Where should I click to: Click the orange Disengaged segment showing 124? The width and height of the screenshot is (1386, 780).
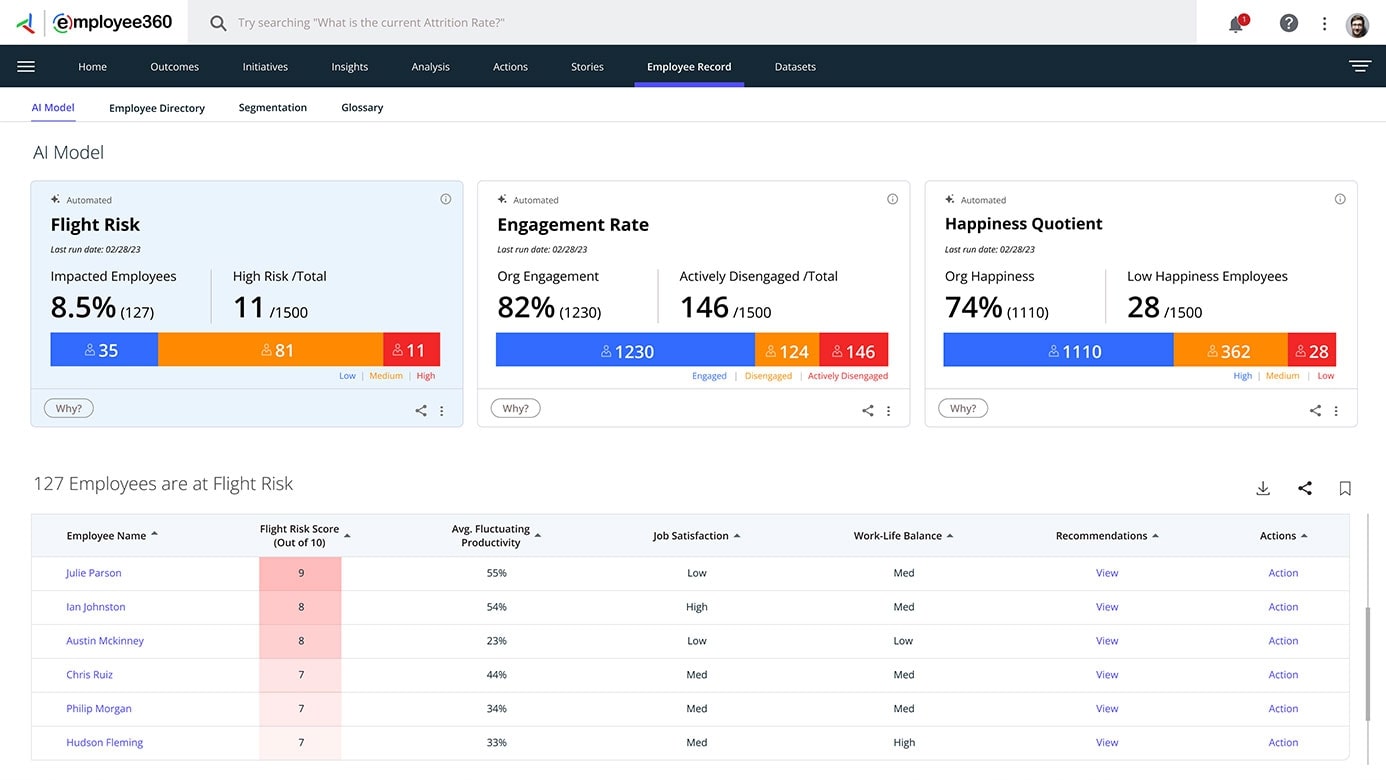(787, 351)
